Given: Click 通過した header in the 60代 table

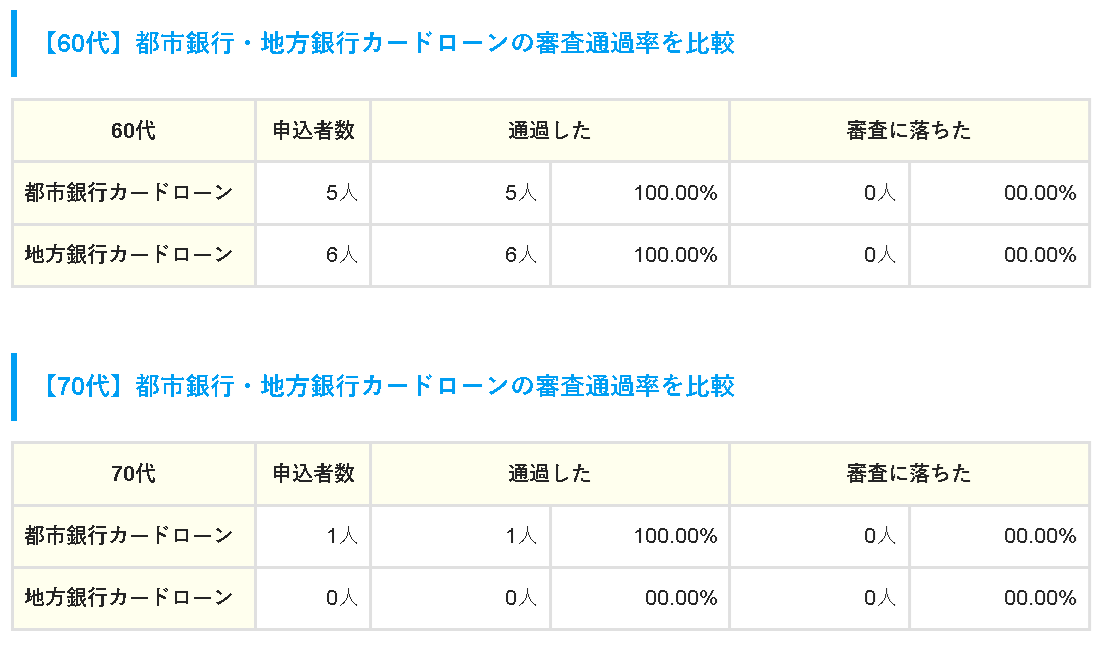Looking at the screenshot, I should (x=549, y=131).
